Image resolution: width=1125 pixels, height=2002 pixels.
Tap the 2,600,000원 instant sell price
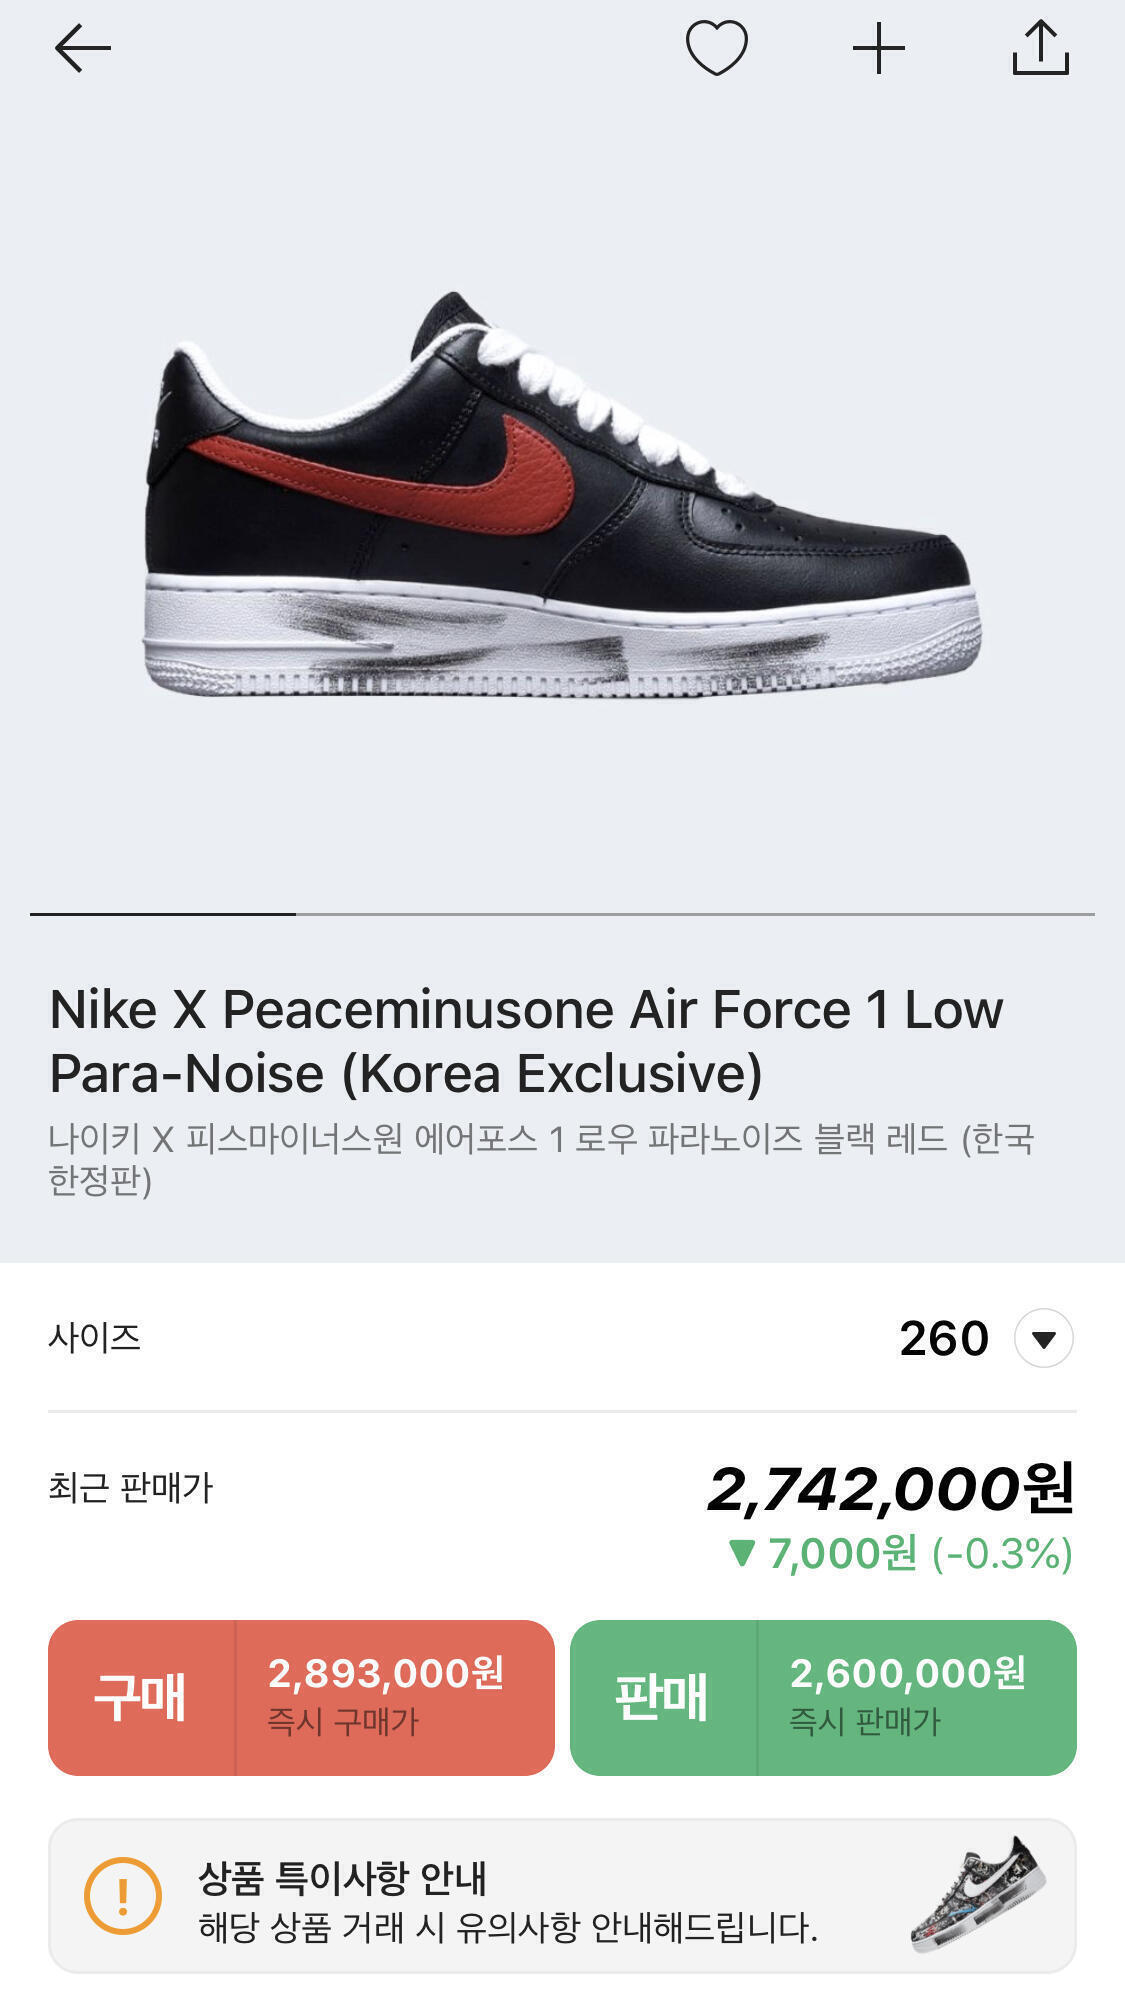(908, 1675)
